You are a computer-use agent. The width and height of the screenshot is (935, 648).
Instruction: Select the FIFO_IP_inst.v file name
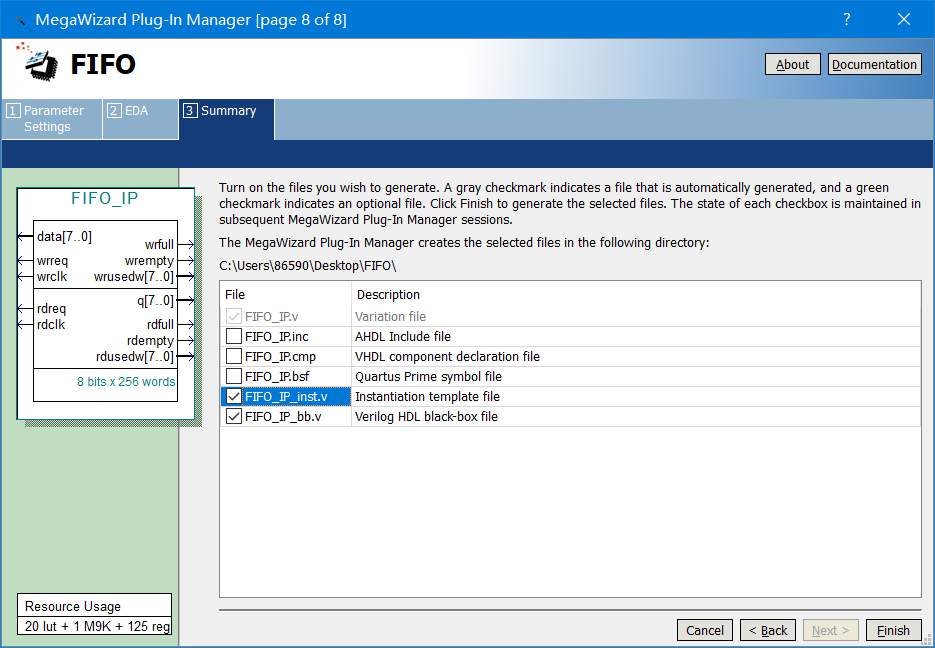[x=286, y=396]
